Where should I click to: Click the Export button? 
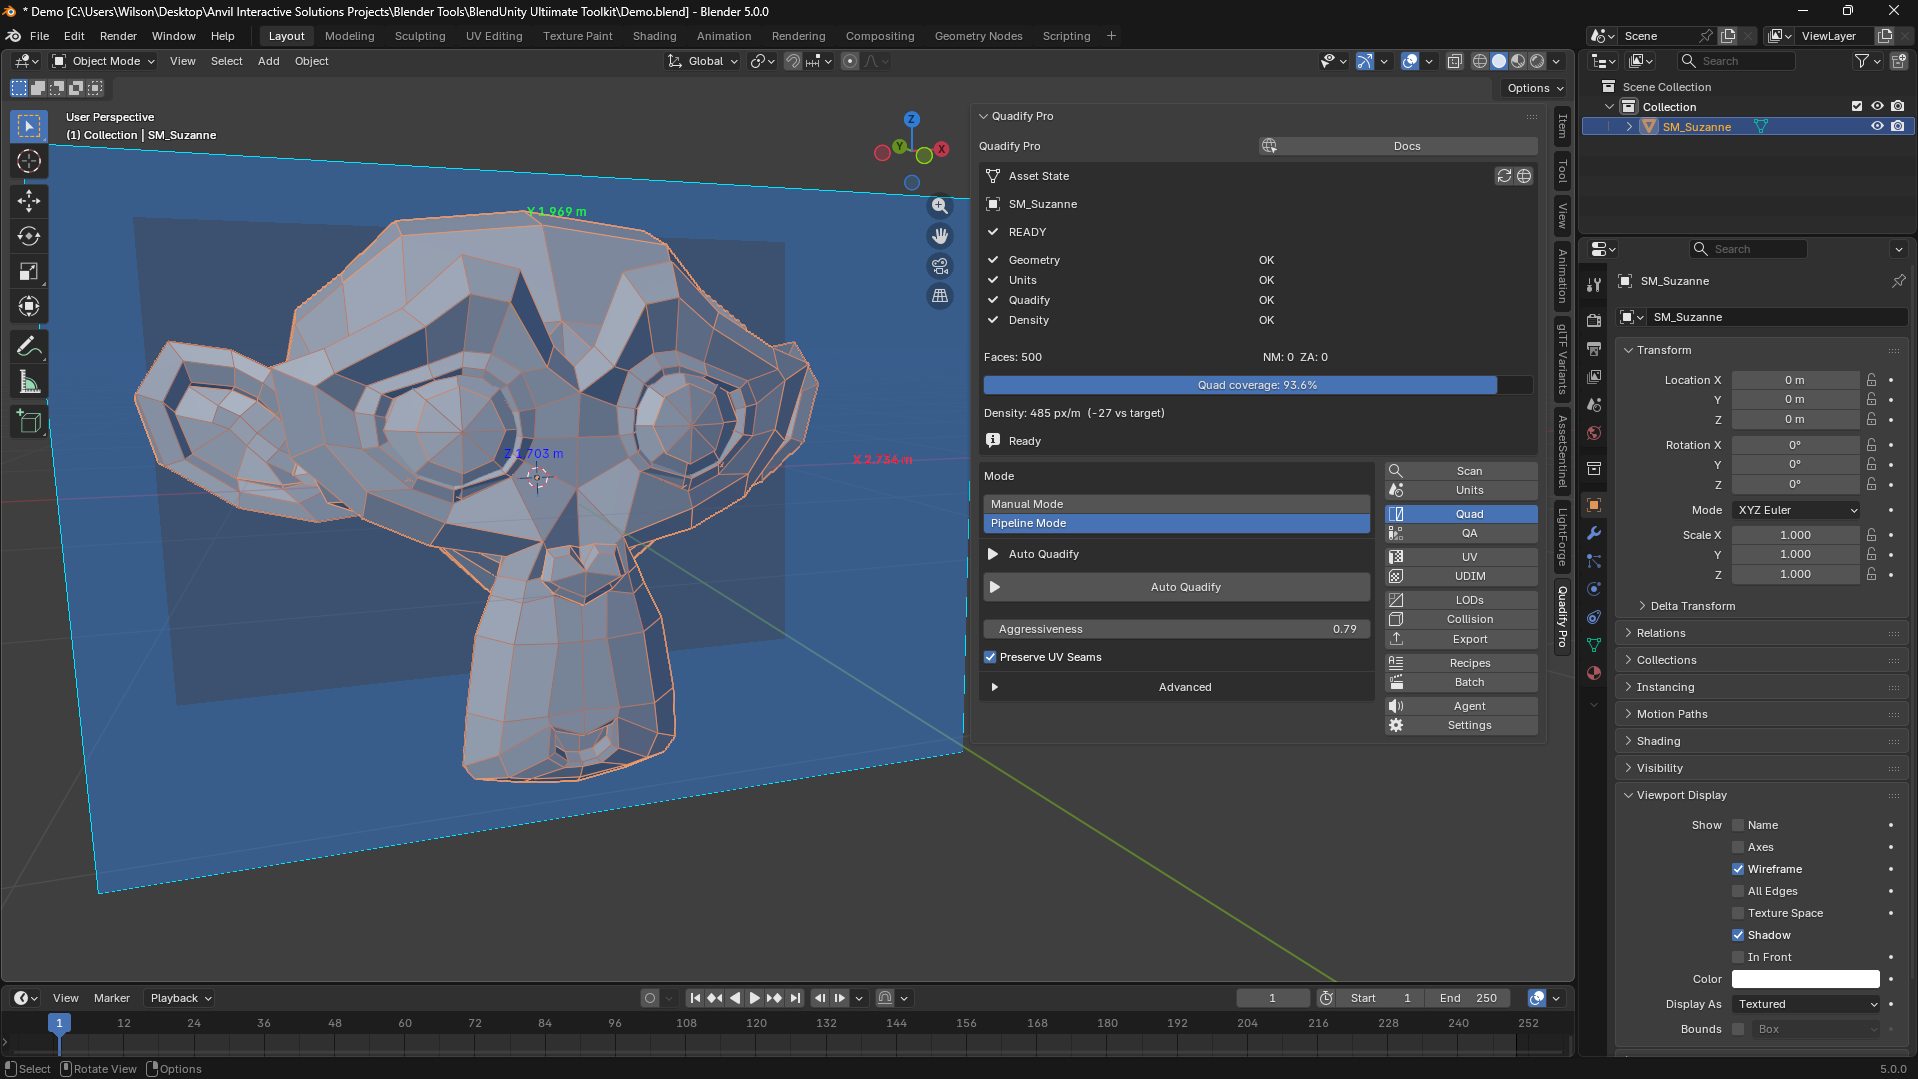[x=1461, y=639]
